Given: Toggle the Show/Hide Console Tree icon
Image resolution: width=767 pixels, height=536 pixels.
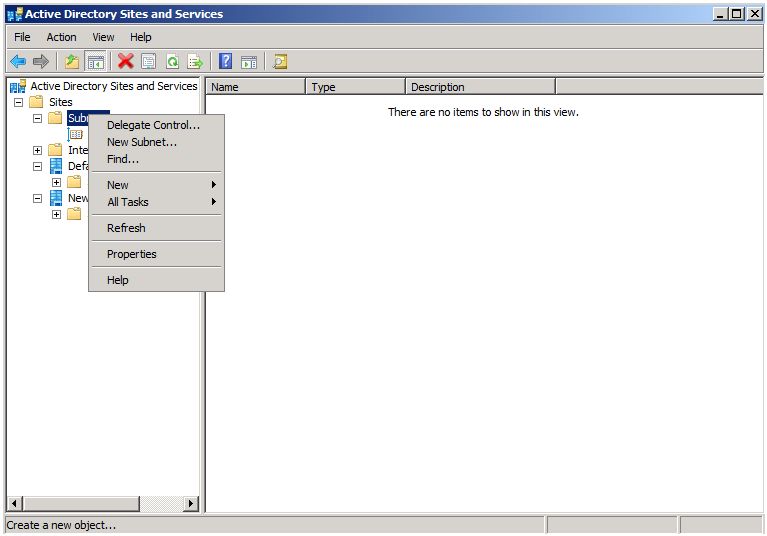Looking at the screenshot, I should (x=95, y=62).
